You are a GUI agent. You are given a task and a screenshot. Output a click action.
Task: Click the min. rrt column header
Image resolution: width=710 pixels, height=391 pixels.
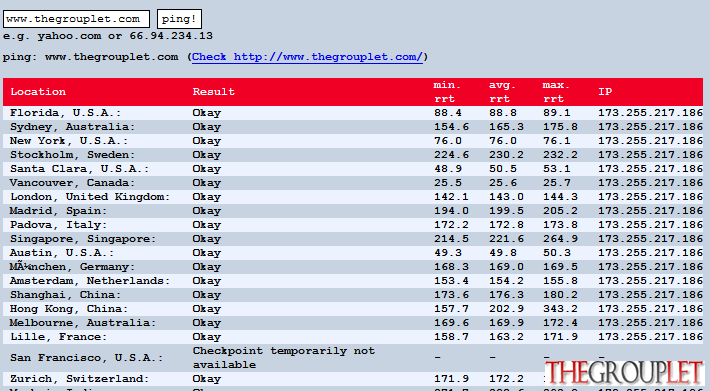coord(447,92)
